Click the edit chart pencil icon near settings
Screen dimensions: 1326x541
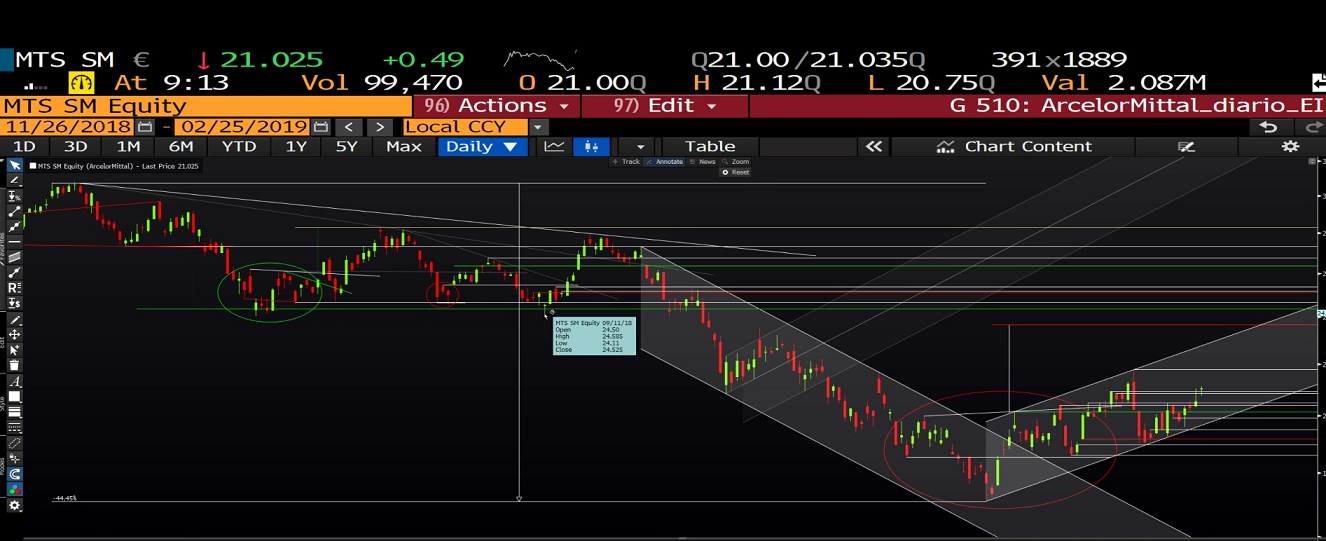click(x=1186, y=146)
